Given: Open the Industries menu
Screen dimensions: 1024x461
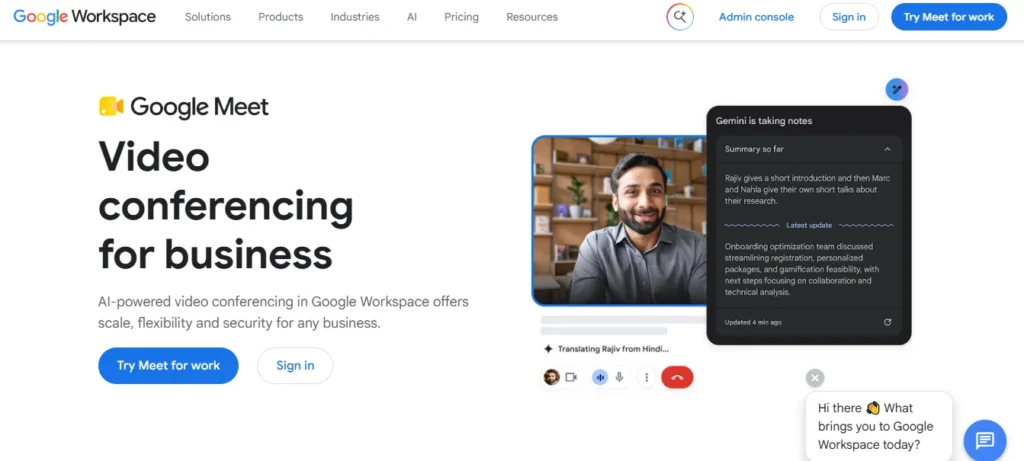Looking at the screenshot, I should click(355, 17).
